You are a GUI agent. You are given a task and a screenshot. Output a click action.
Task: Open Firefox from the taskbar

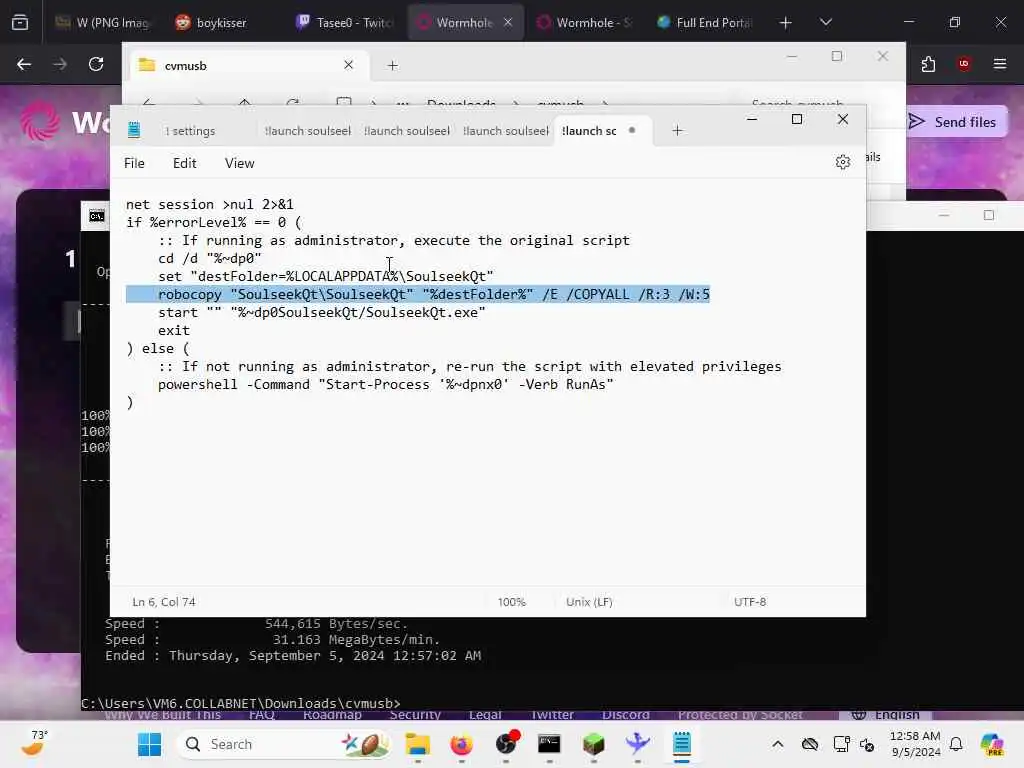pyautogui.click(x=462, y=744)
